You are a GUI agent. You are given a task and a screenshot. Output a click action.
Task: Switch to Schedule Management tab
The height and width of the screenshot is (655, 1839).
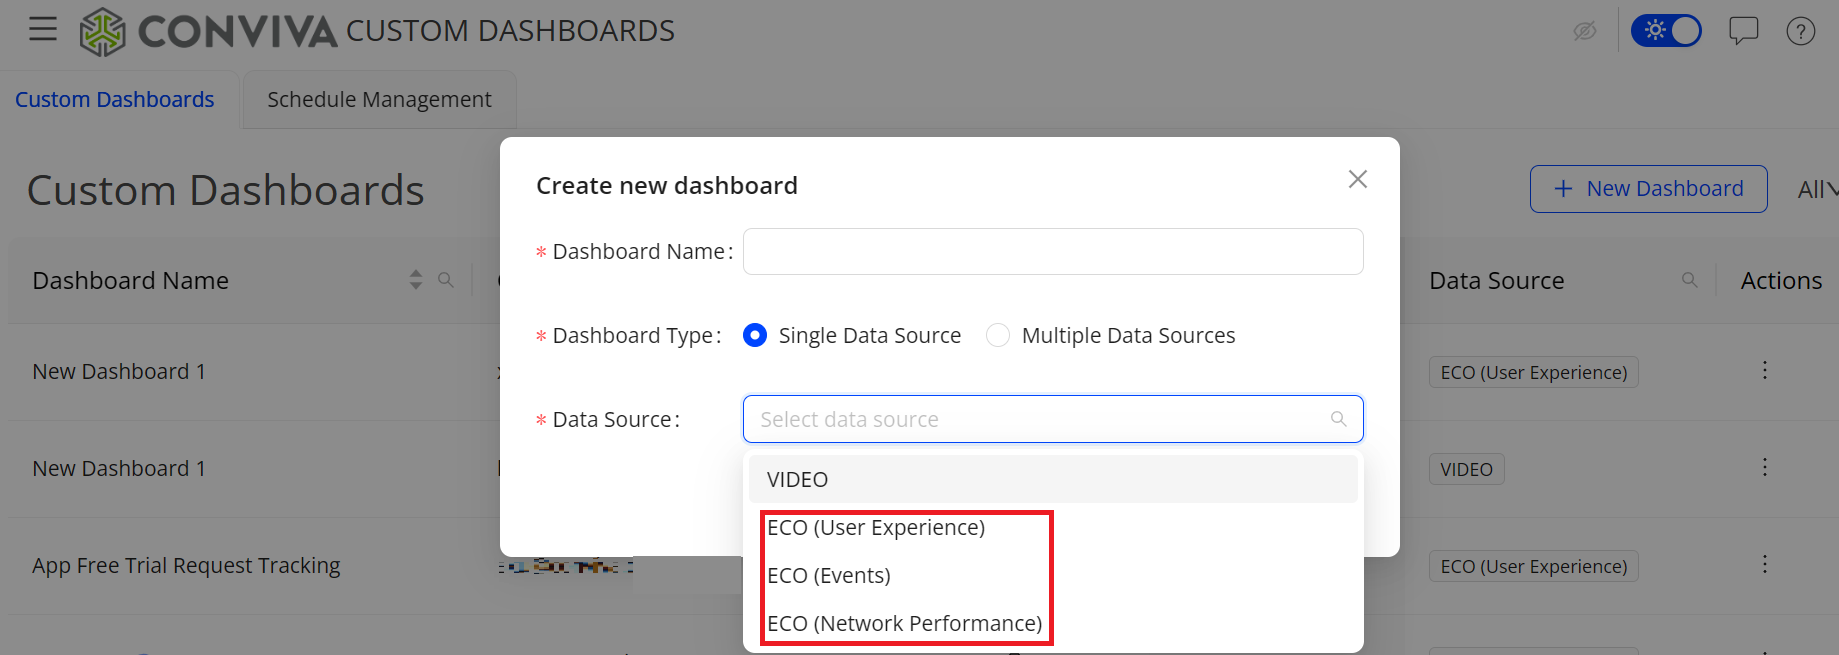pyautogui.click(x=379, y=100)
